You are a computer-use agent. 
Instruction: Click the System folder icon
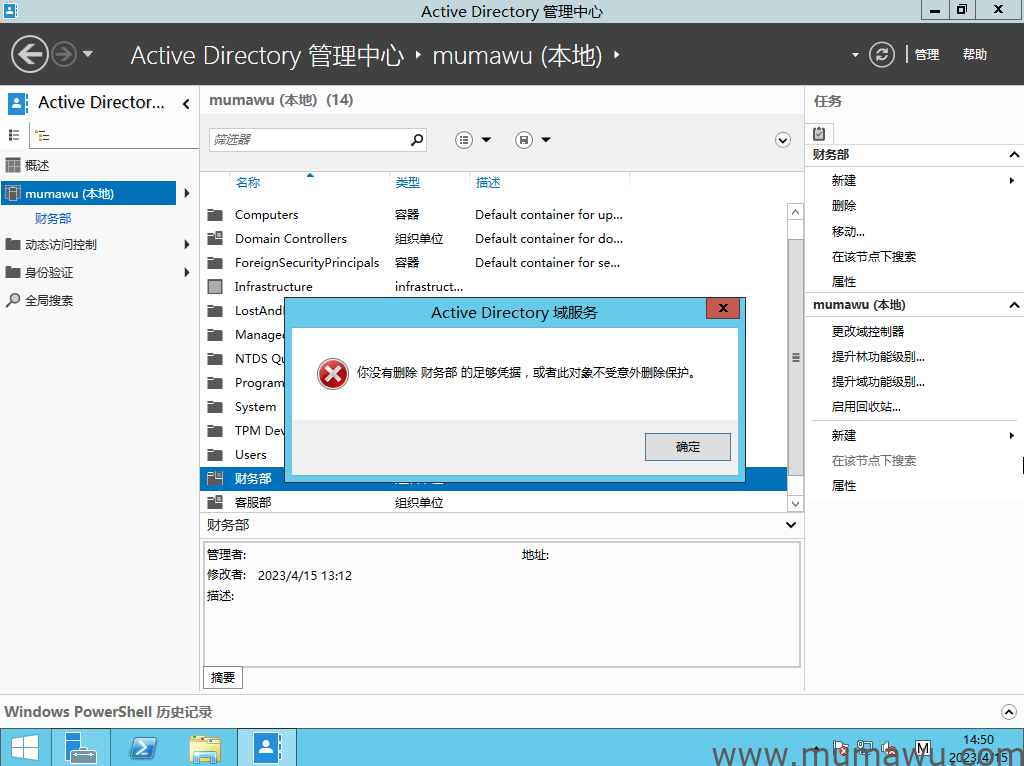pos(215,407)
